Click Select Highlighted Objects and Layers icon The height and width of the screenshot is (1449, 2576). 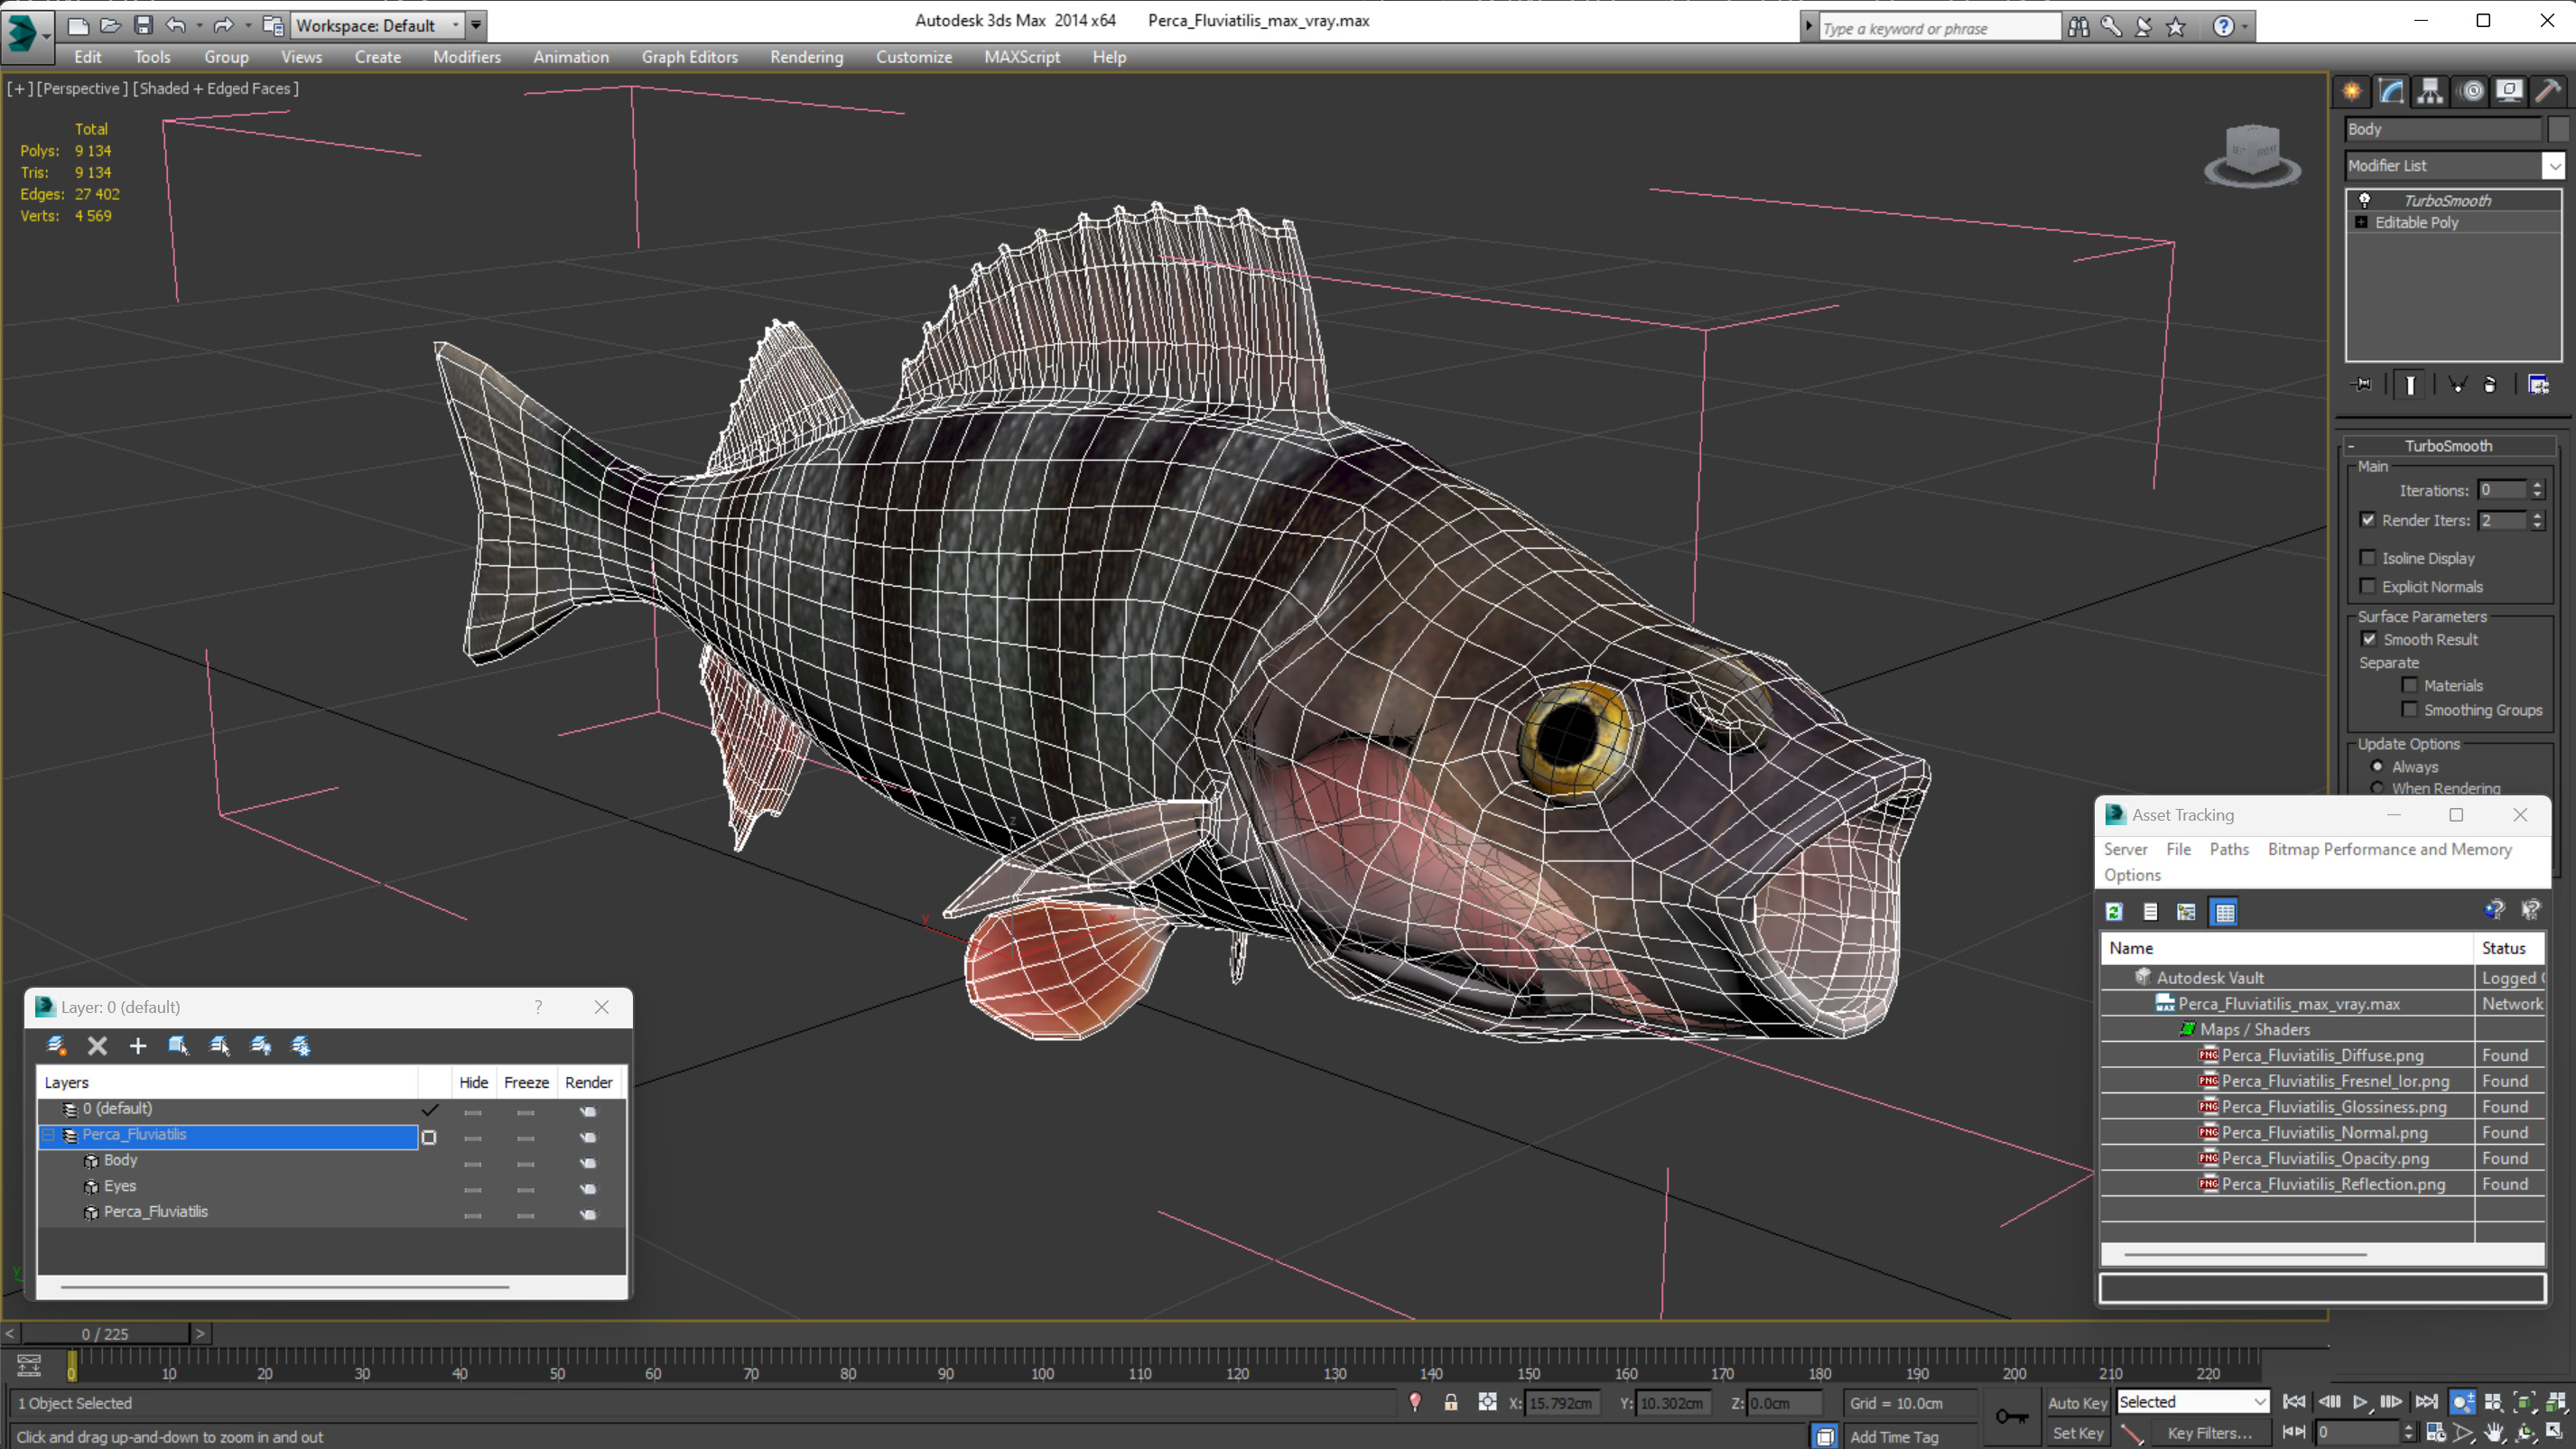pos(178,1045)
